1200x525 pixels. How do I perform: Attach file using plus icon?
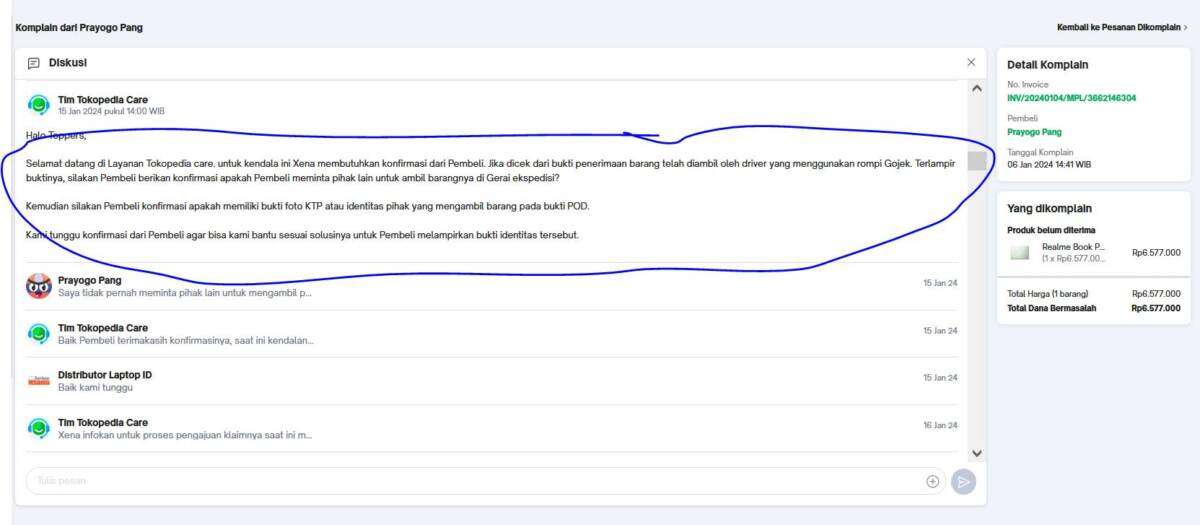point(933,481)
